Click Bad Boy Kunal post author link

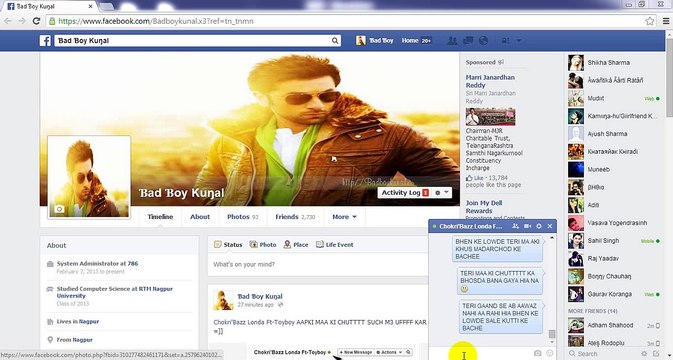(x=260, y=296)
